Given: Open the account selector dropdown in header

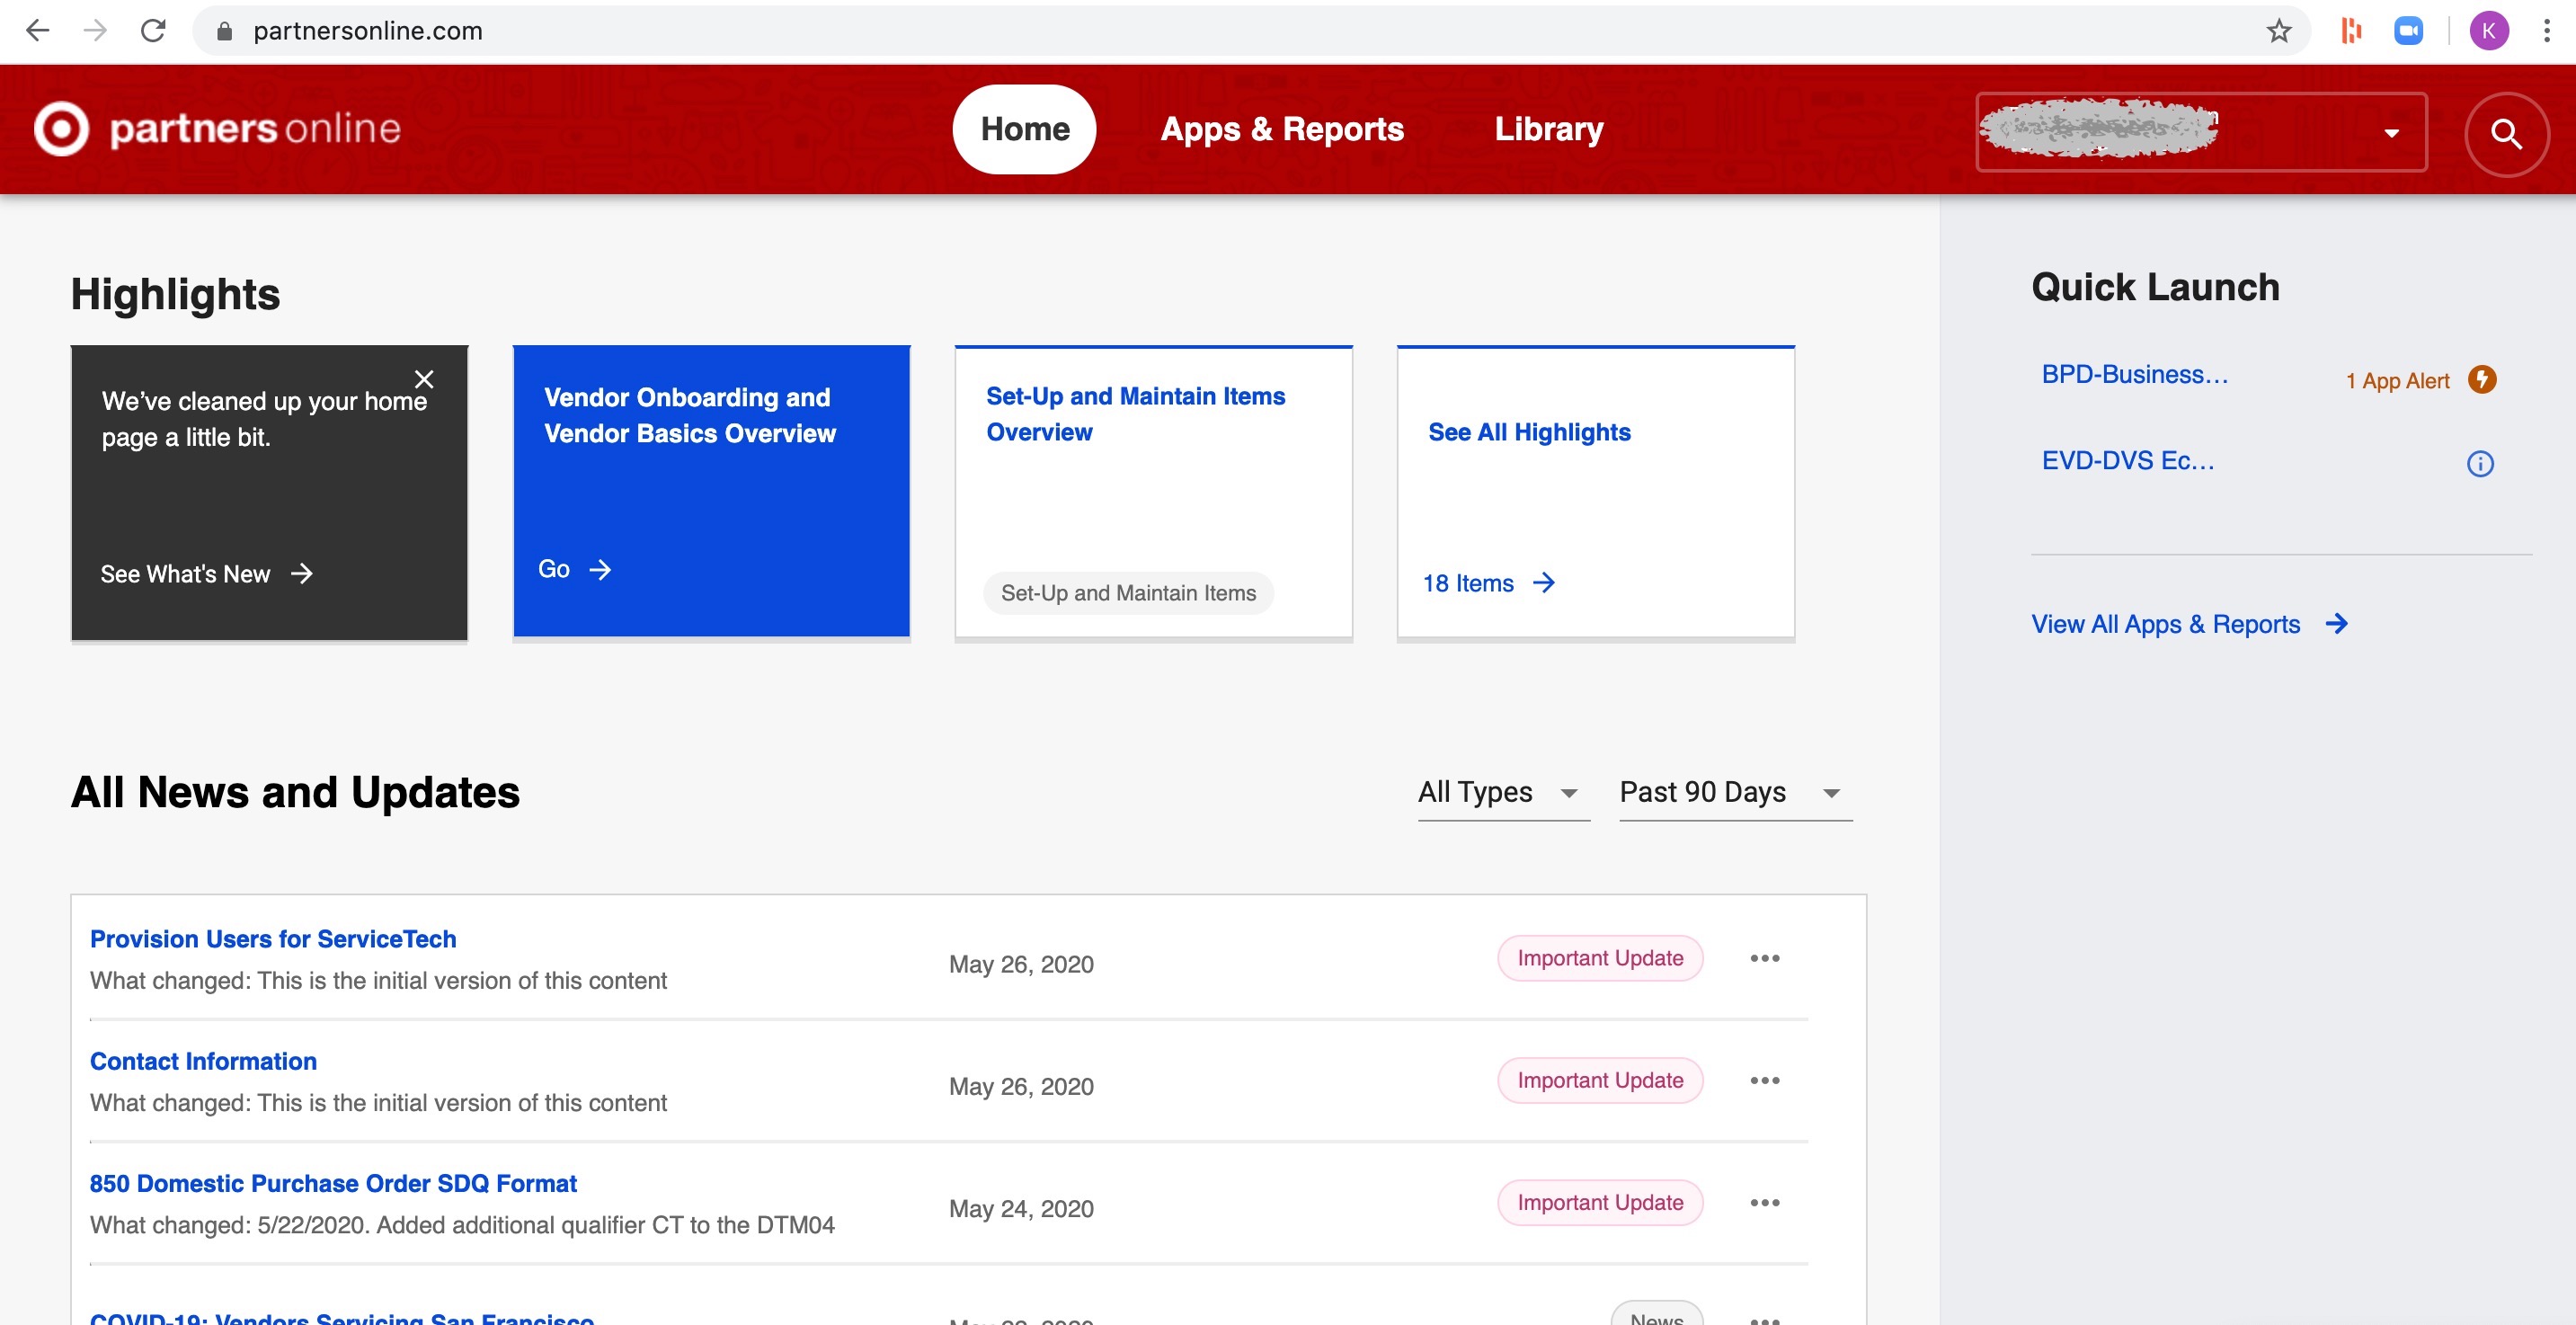Looking at the screenshot, I should coord(2201,132).
